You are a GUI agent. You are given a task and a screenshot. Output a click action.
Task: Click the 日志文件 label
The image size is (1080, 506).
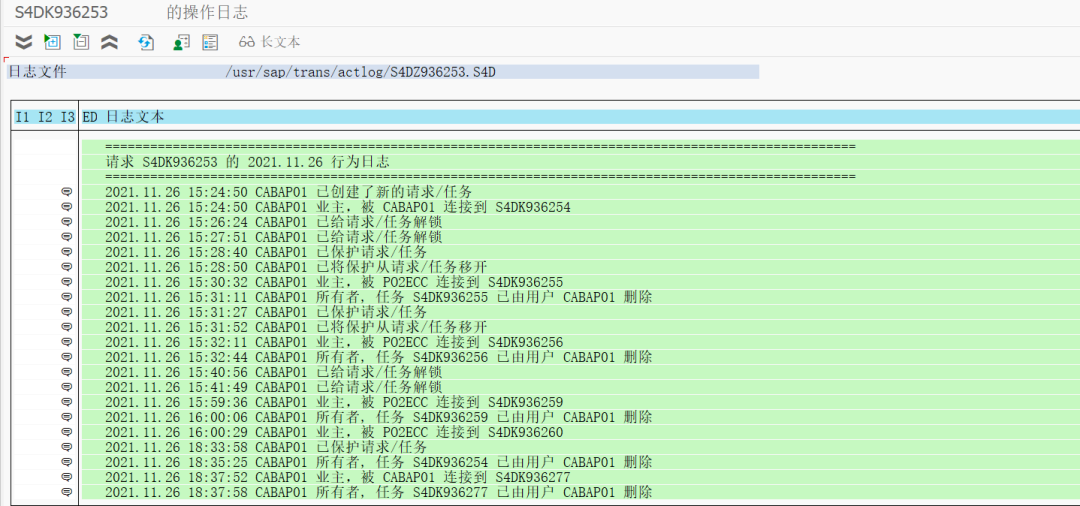coord(37,72)
